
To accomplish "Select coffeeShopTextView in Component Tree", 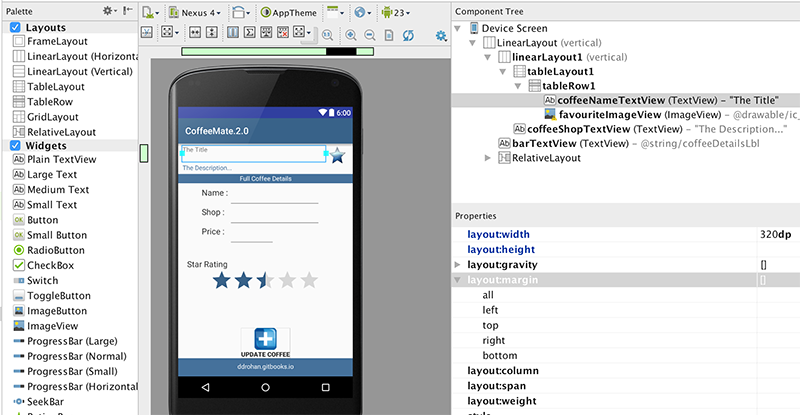I will 649,129.
